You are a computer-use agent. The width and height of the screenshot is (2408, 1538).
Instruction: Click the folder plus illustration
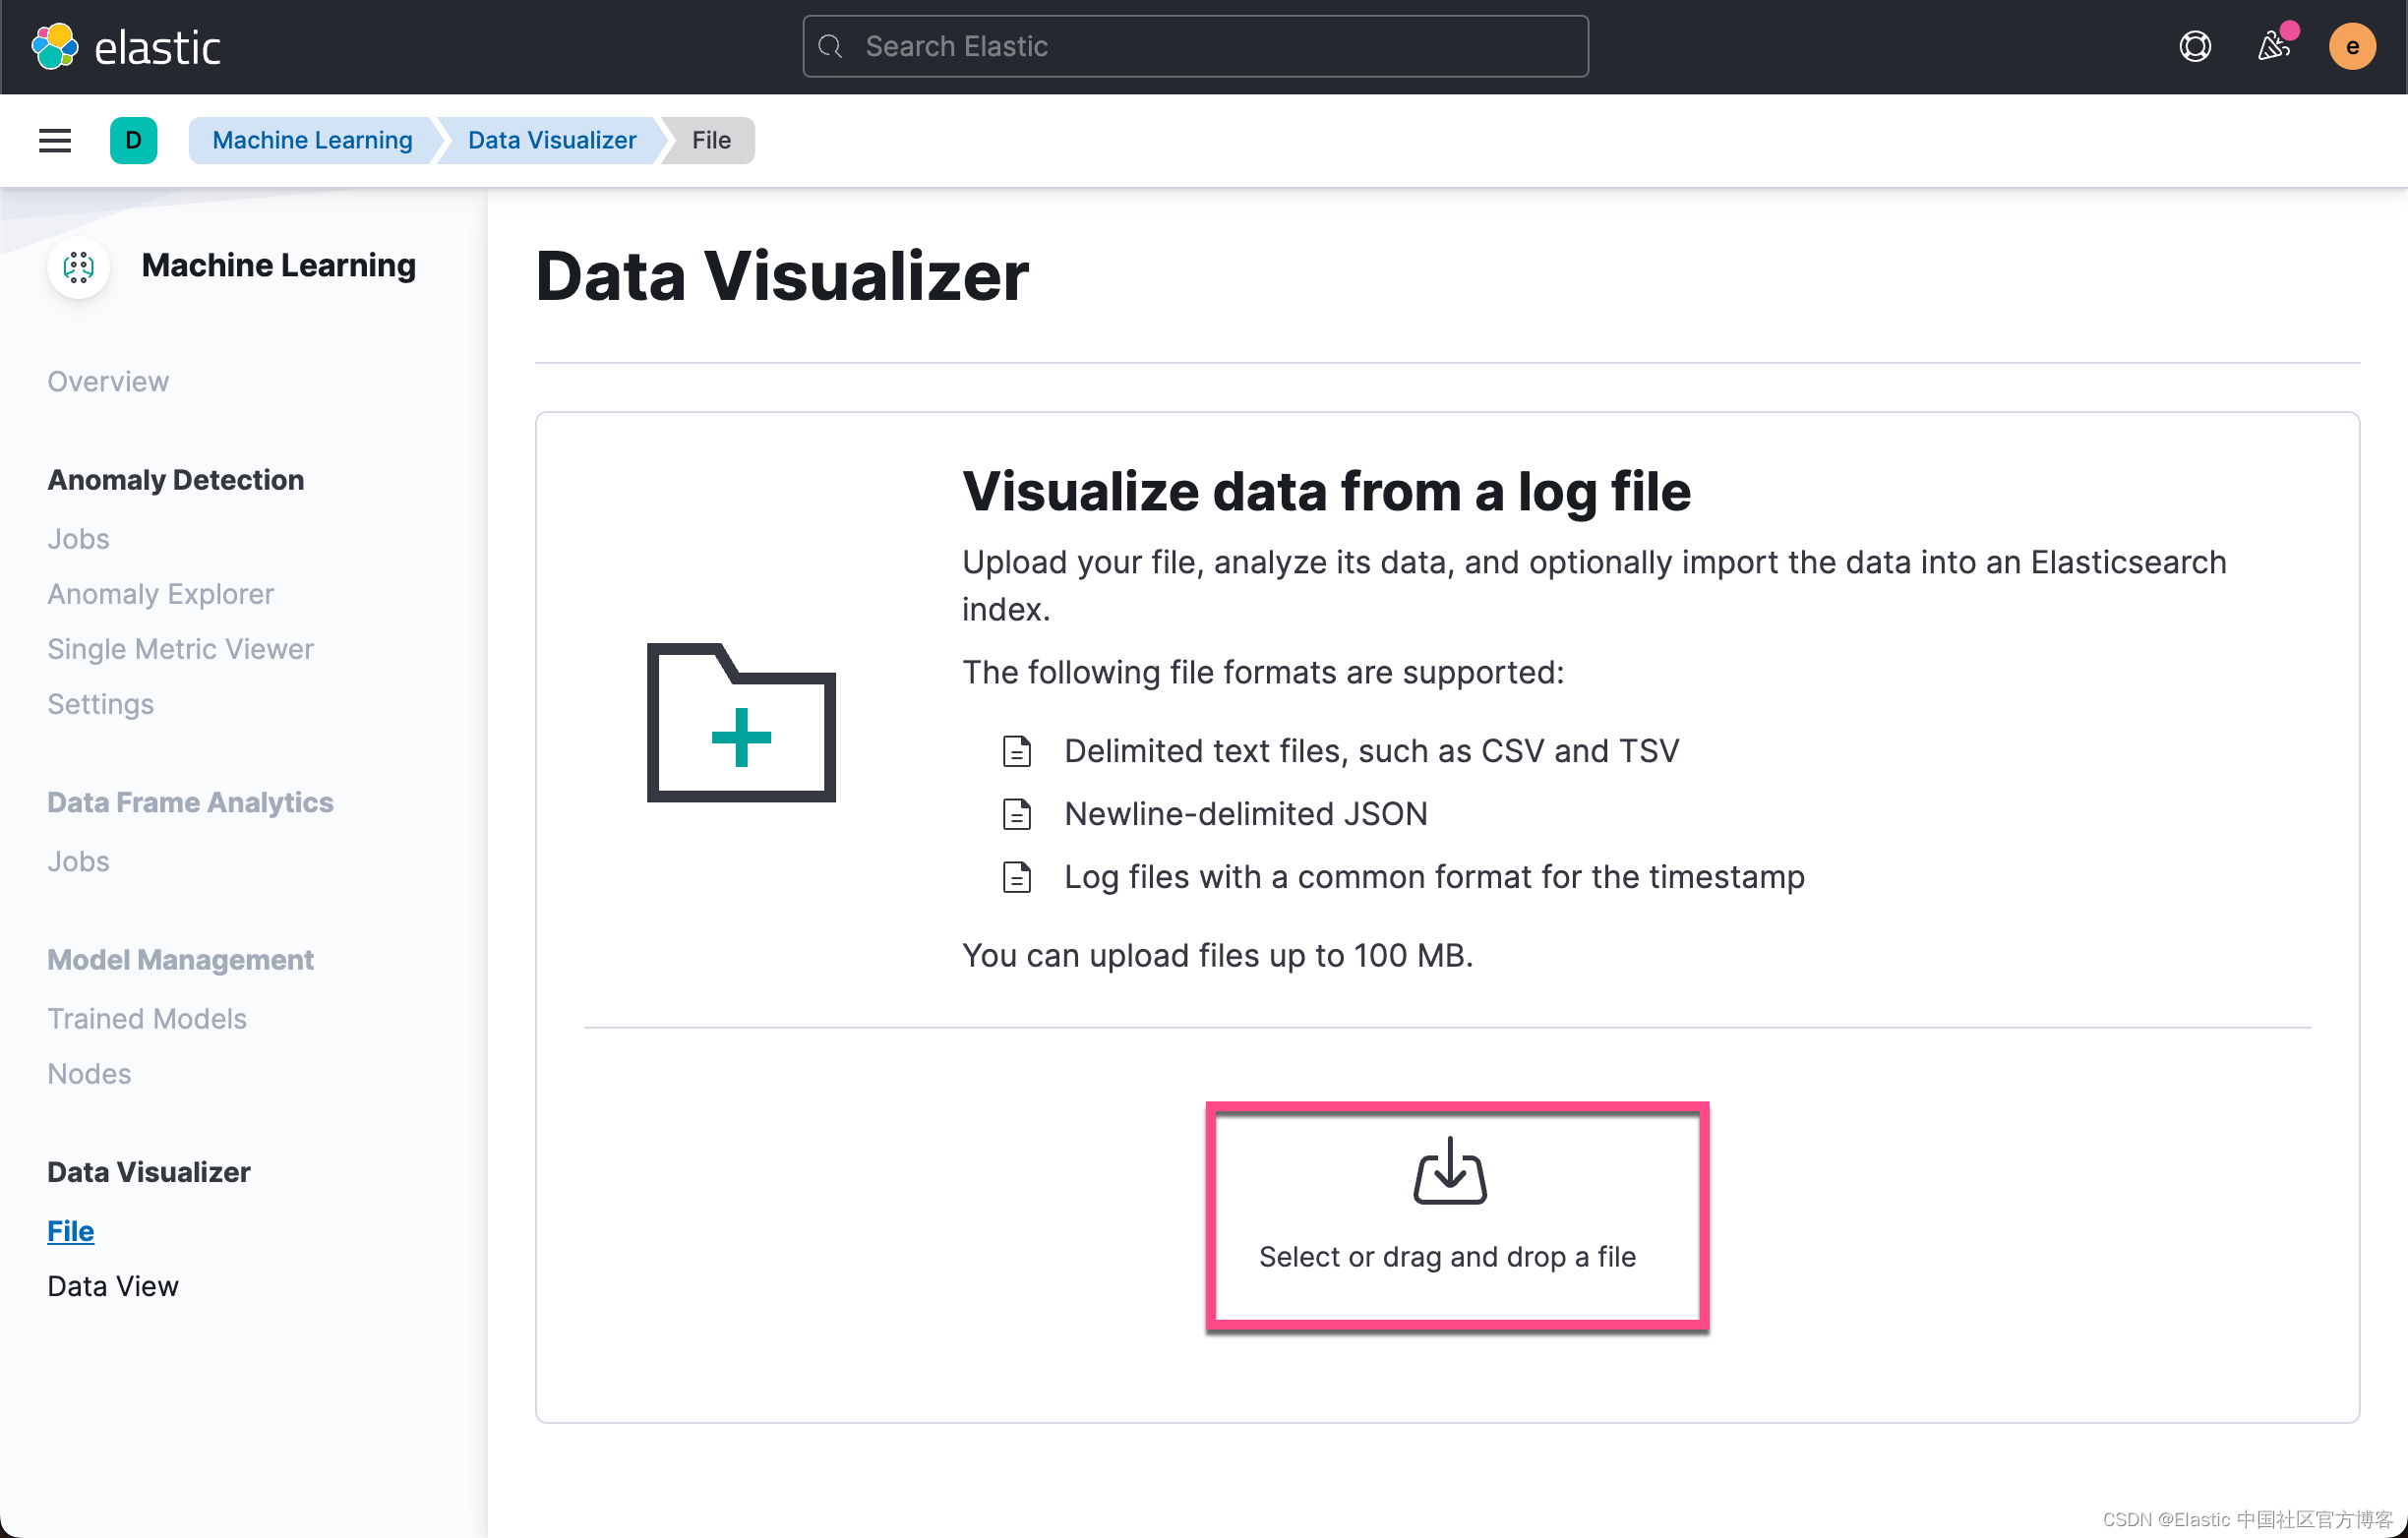[741, 722]
